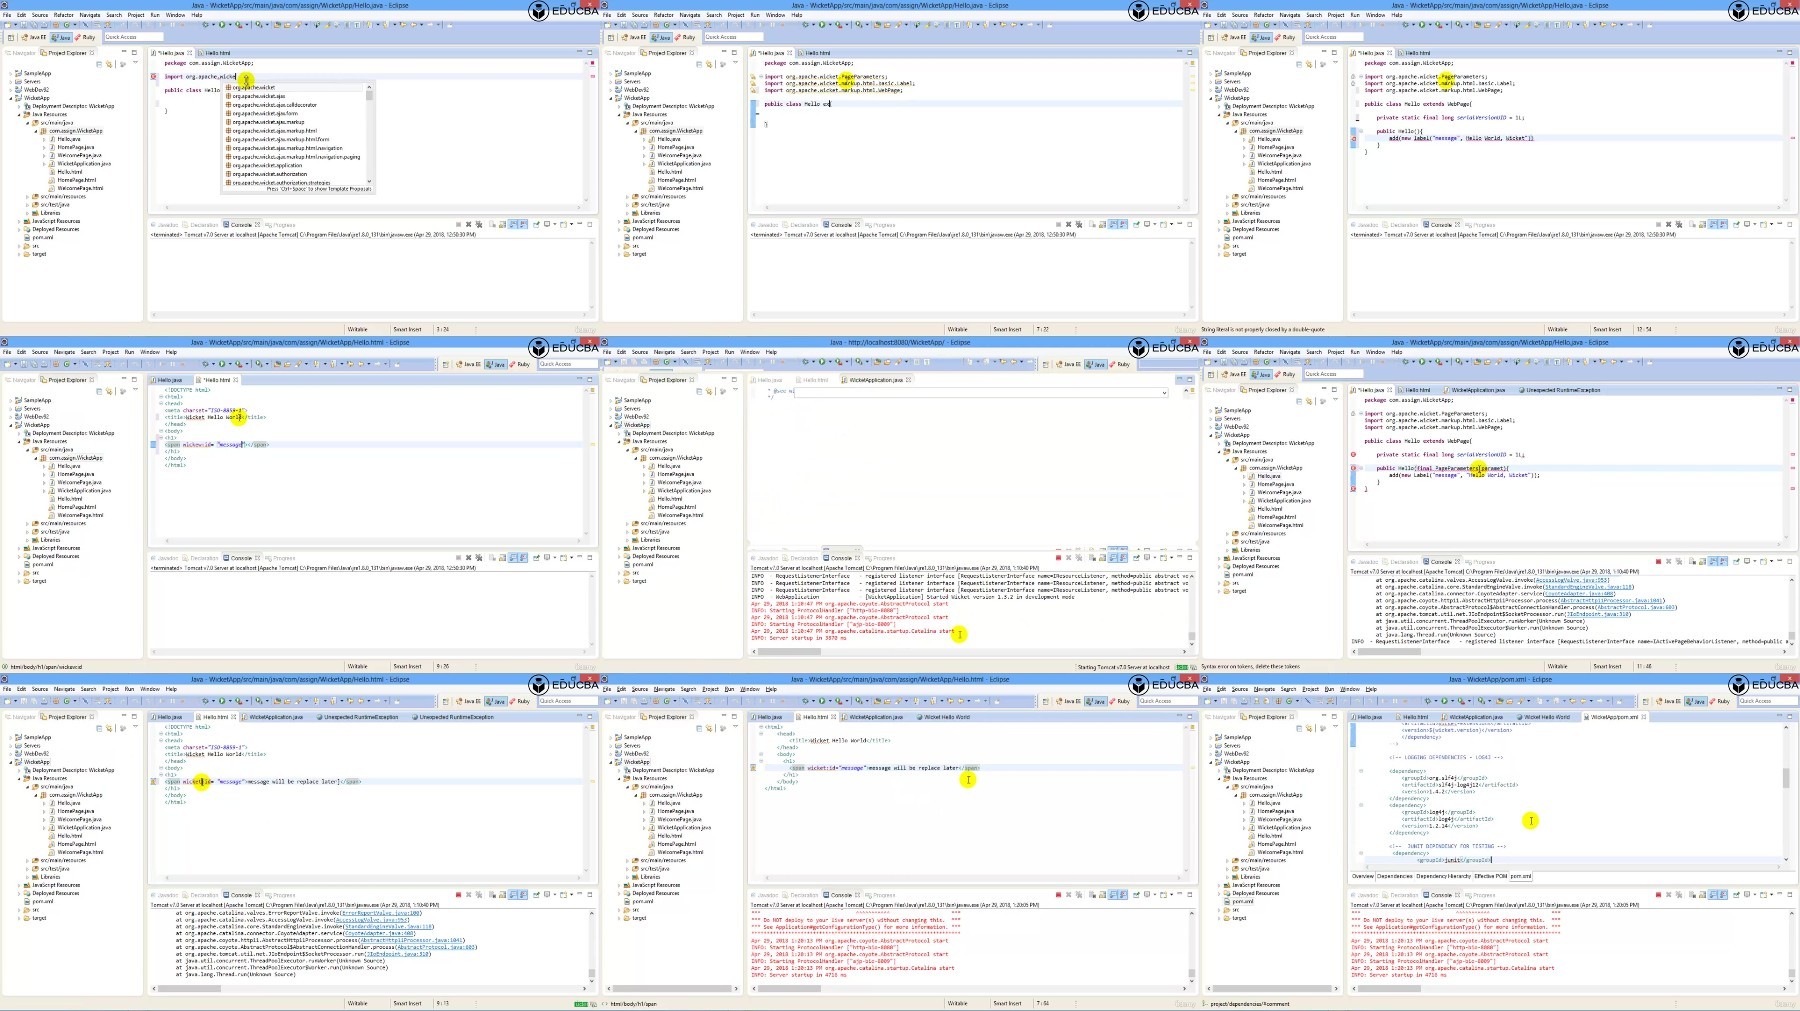
Task: Click green Run icon in the content-assist window toolbar
Action: point(220,25)
